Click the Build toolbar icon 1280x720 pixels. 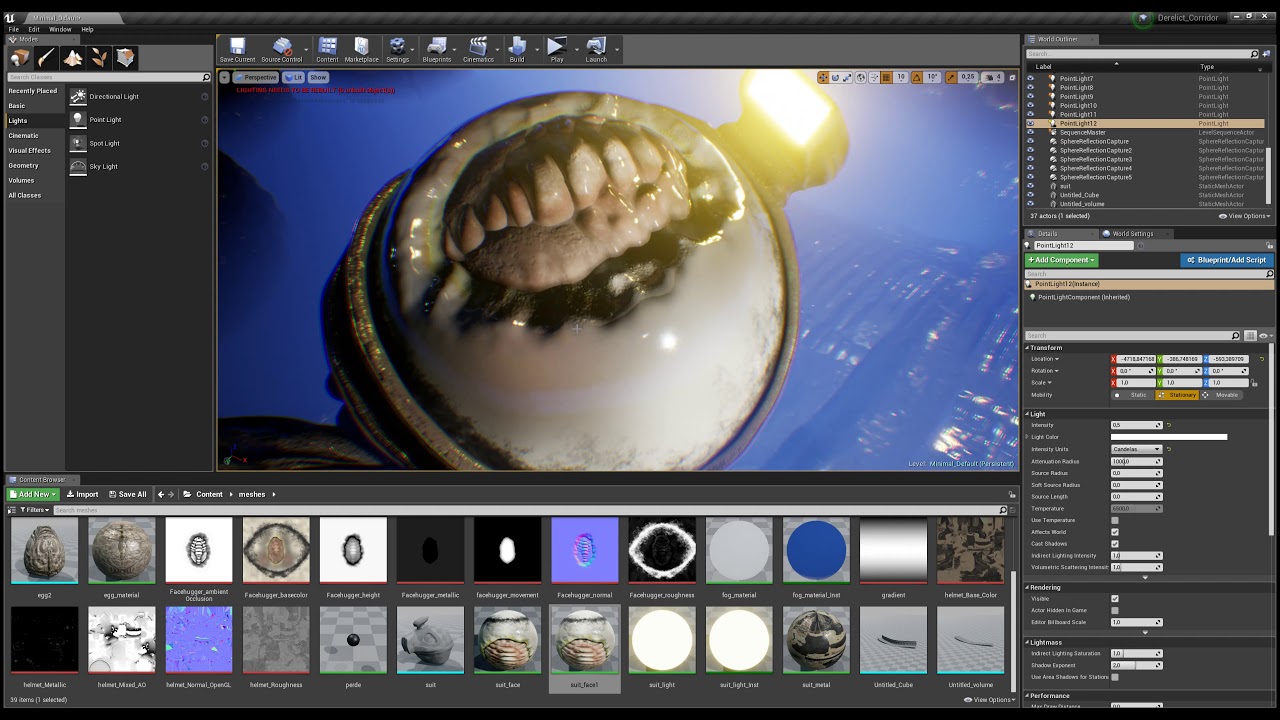[517, 50]
